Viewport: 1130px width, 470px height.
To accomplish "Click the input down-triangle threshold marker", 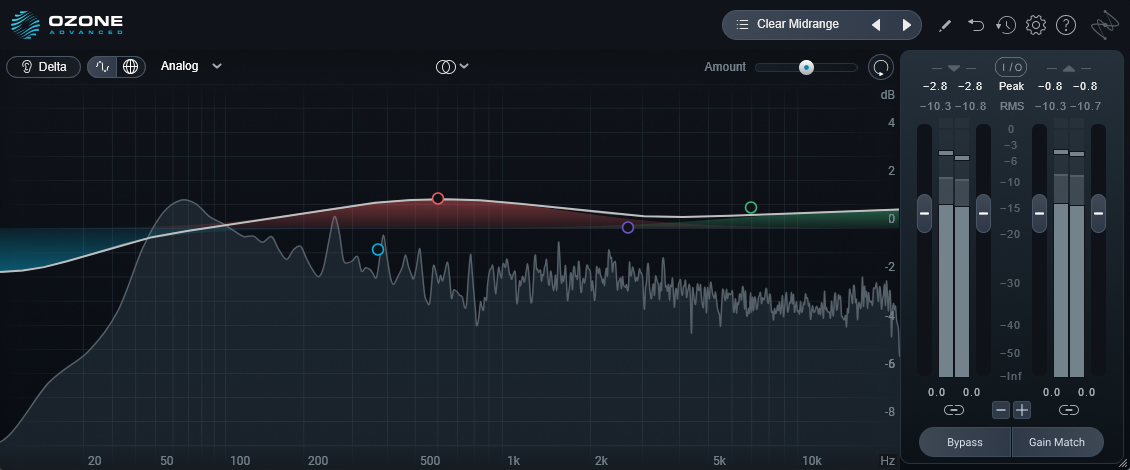I will click(954, 68).
